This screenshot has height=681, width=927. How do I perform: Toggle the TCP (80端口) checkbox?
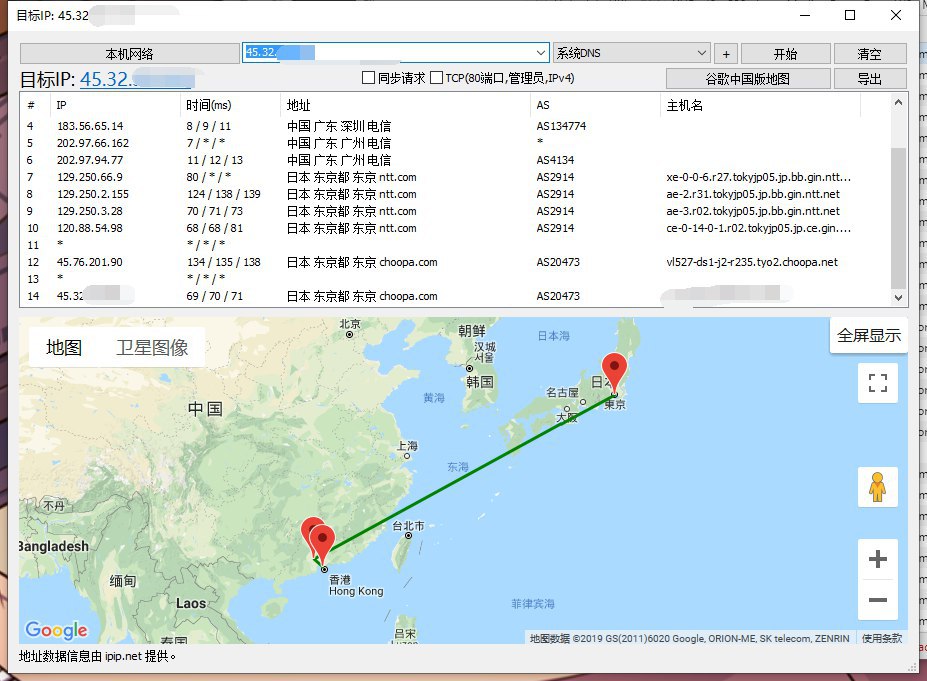436,78
